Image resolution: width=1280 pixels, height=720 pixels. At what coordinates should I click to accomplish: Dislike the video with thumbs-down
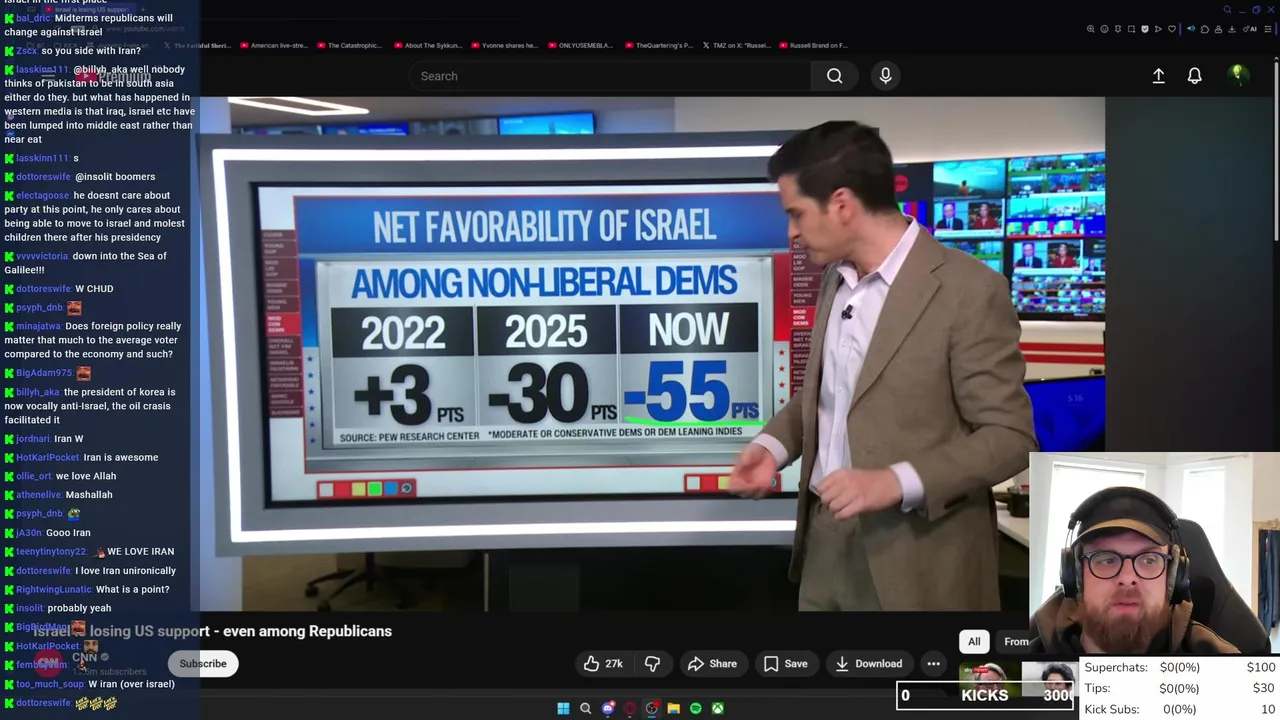point(652,664)
